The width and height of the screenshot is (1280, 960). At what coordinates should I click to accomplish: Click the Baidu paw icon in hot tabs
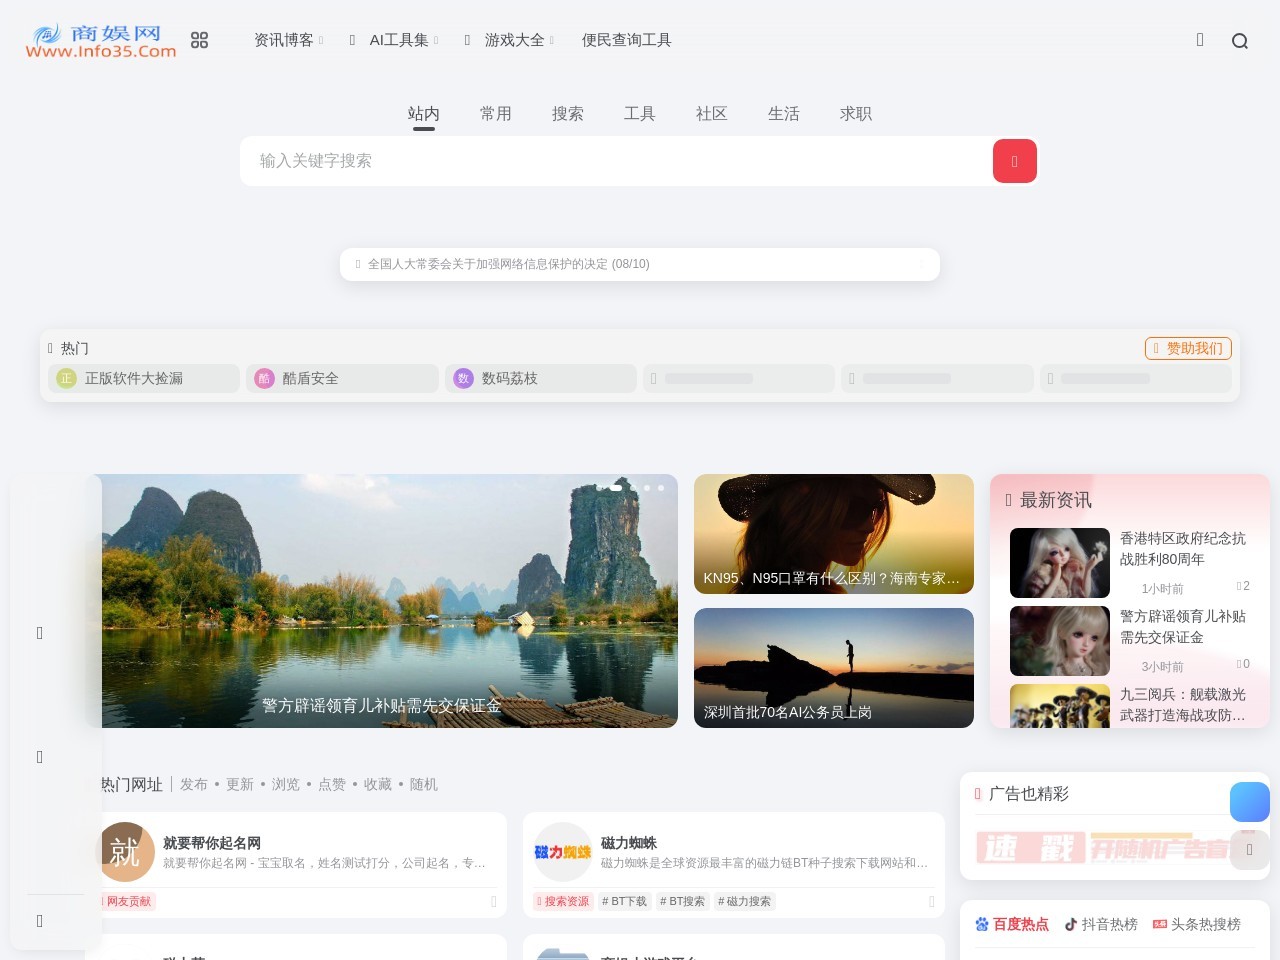tap(982, 924)
